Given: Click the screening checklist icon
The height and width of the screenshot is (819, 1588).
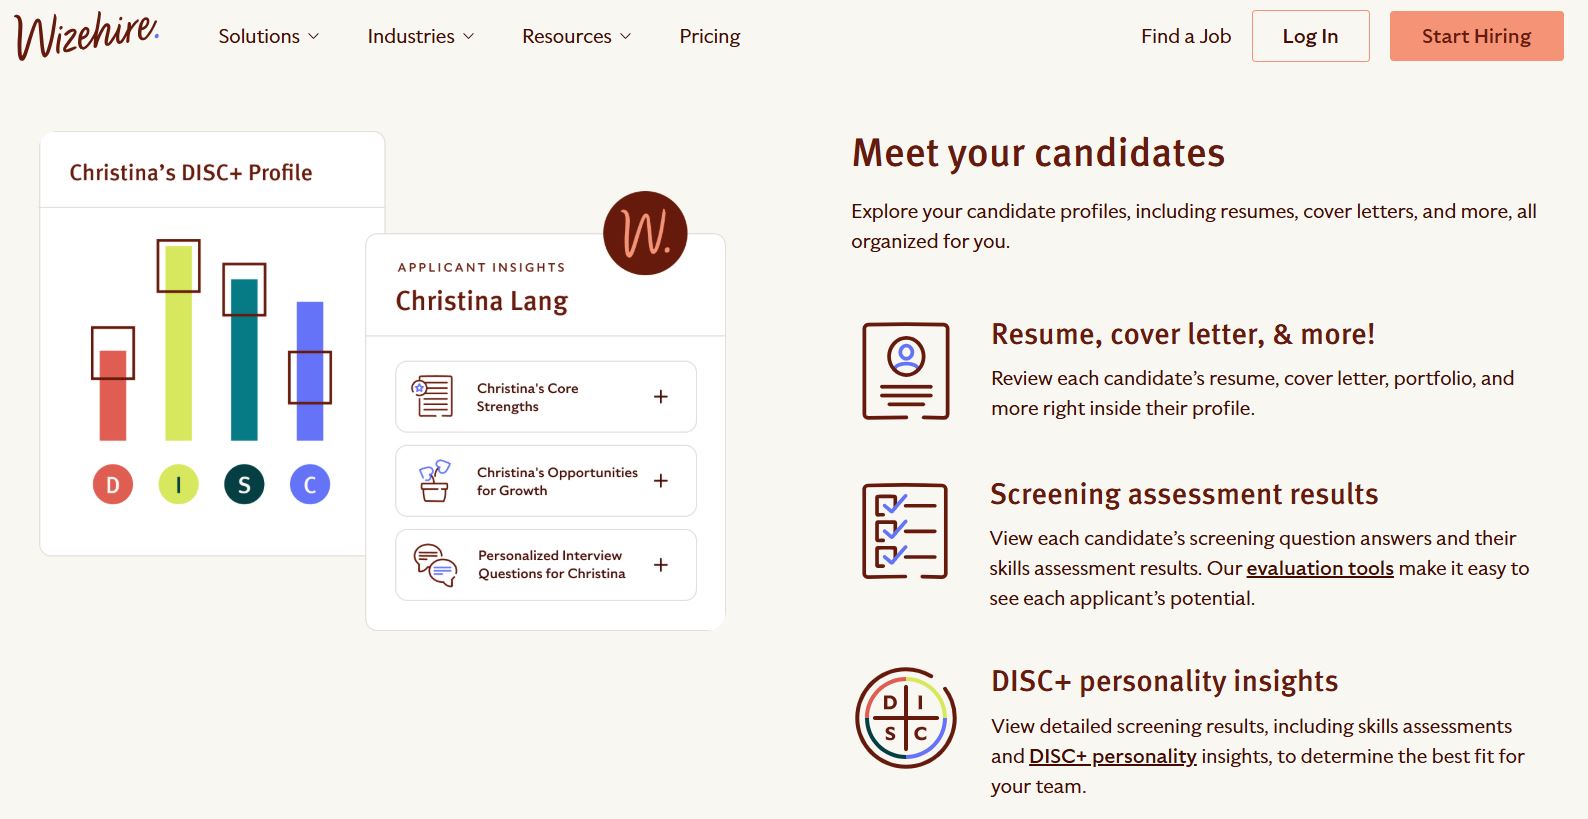Looking at the screenshot, I should coord(905,531).
